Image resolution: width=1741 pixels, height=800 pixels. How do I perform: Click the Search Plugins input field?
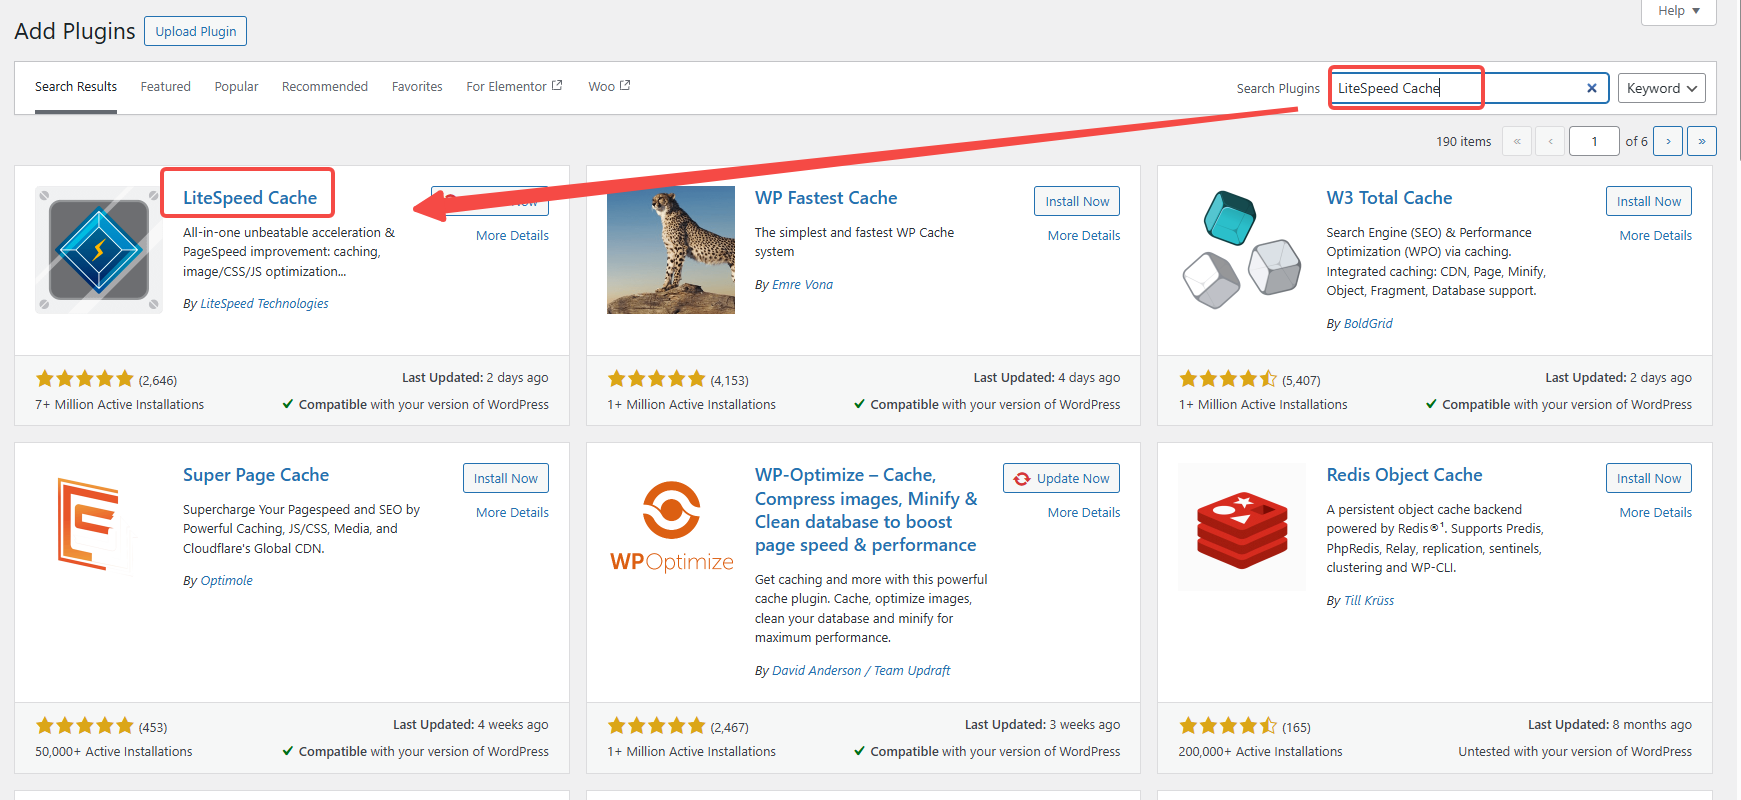coord(1469,88)
